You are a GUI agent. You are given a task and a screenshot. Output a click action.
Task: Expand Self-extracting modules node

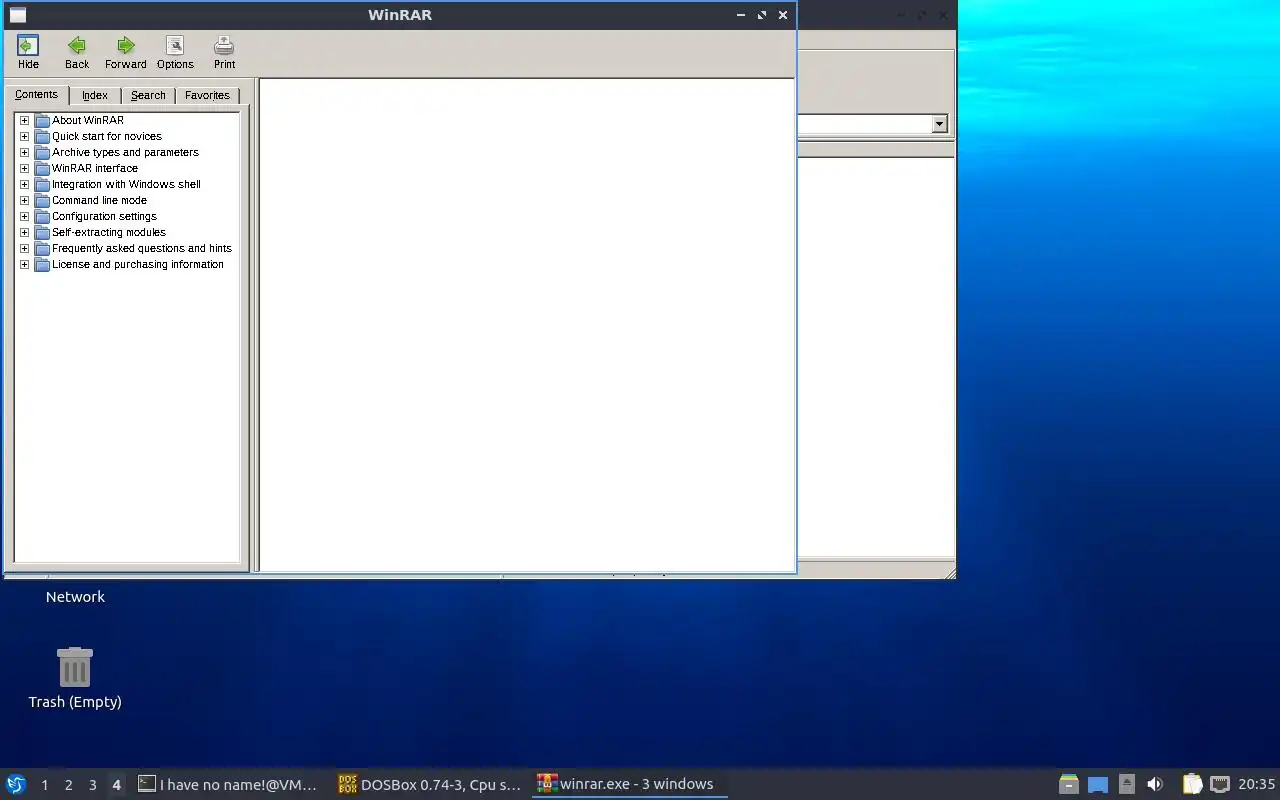click(25, 232)
